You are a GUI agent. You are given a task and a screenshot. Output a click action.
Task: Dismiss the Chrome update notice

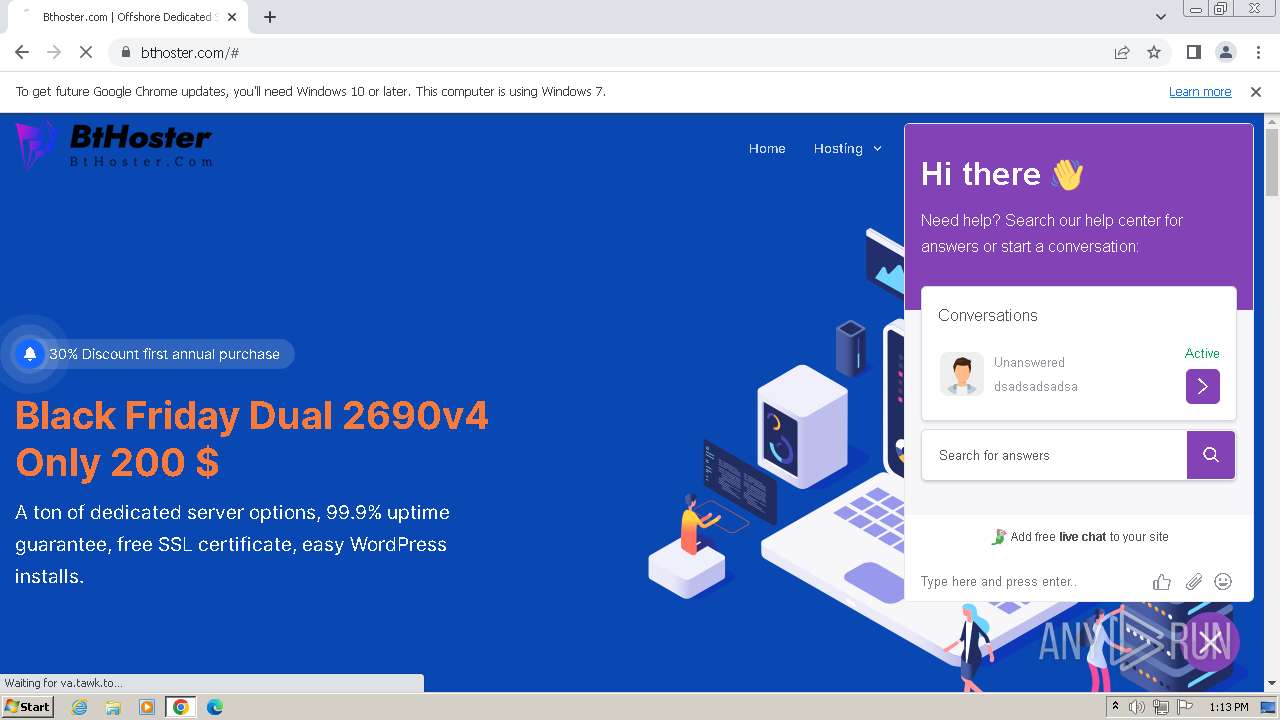tap(1256, 91)
